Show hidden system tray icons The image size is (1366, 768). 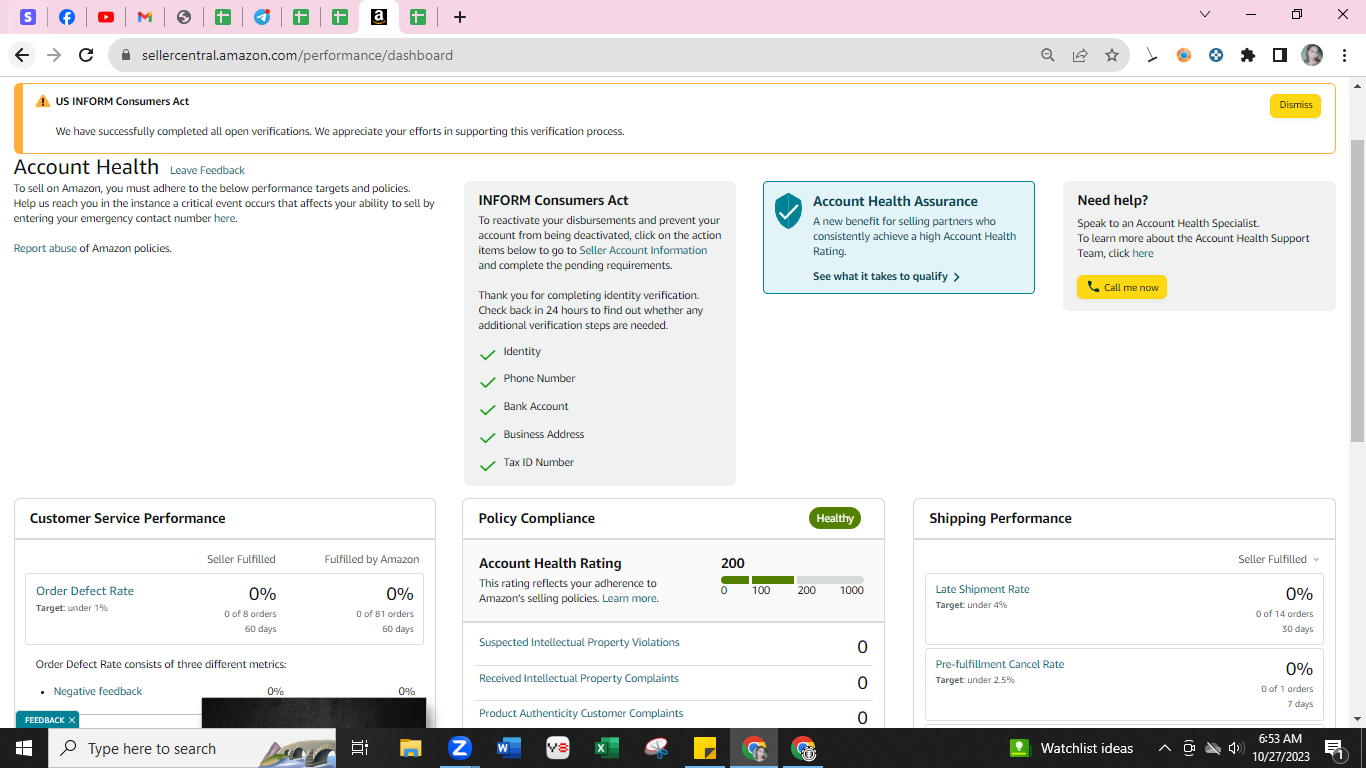click(1165, 748)
